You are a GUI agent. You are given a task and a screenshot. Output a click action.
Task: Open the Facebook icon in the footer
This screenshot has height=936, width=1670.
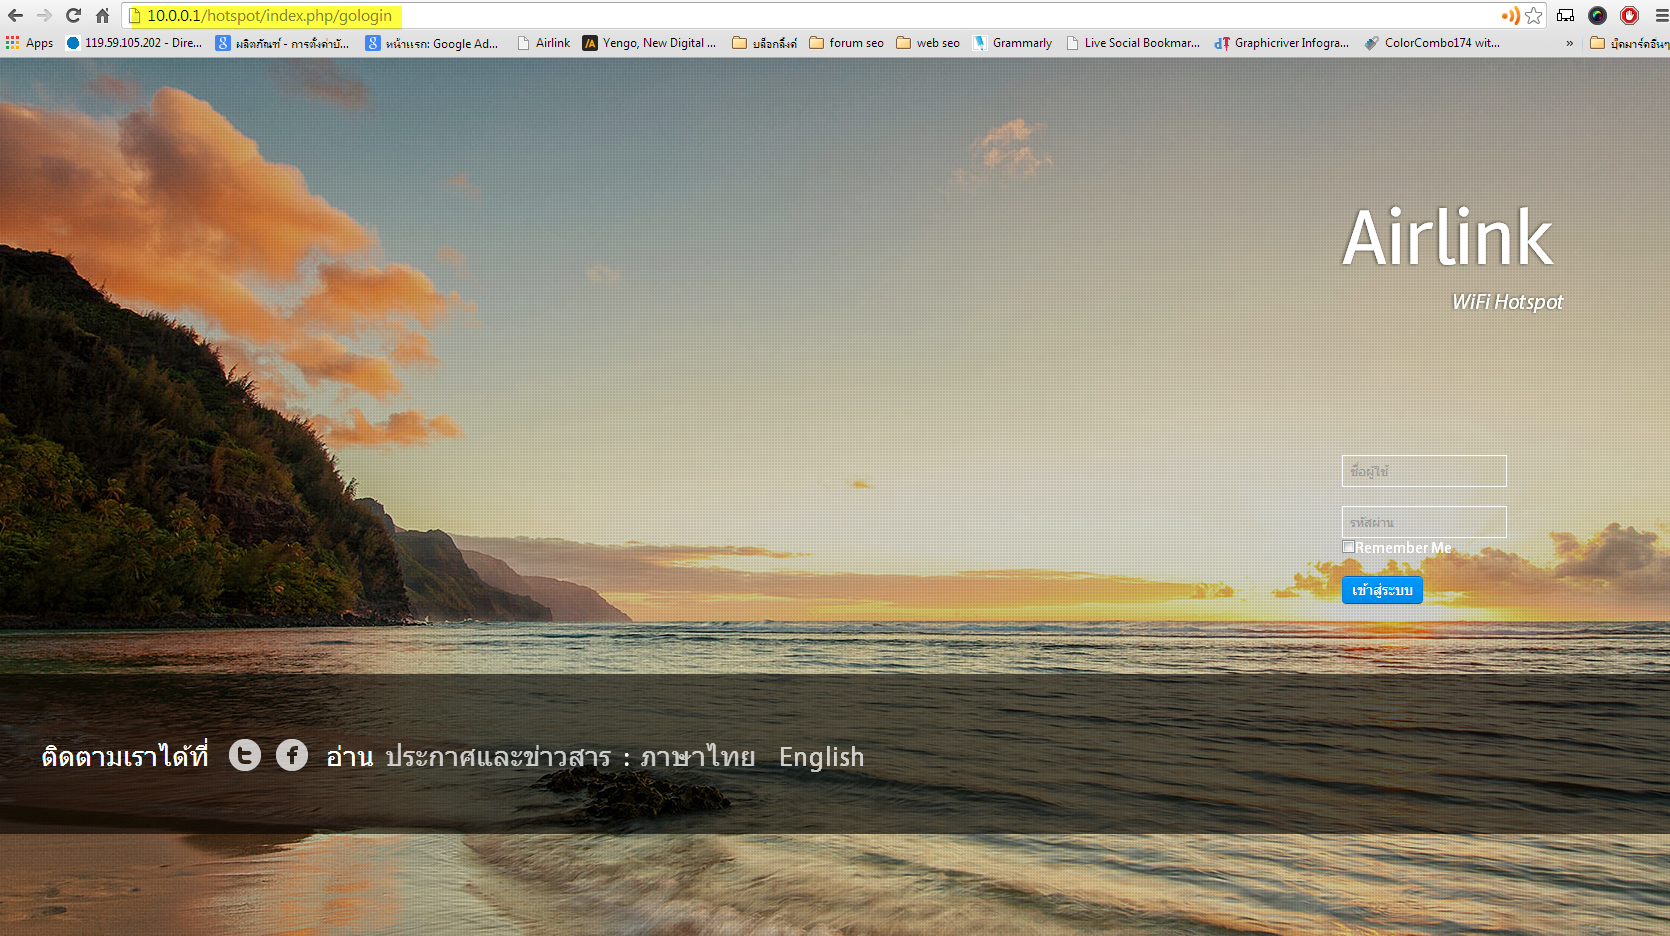point(292,755)
